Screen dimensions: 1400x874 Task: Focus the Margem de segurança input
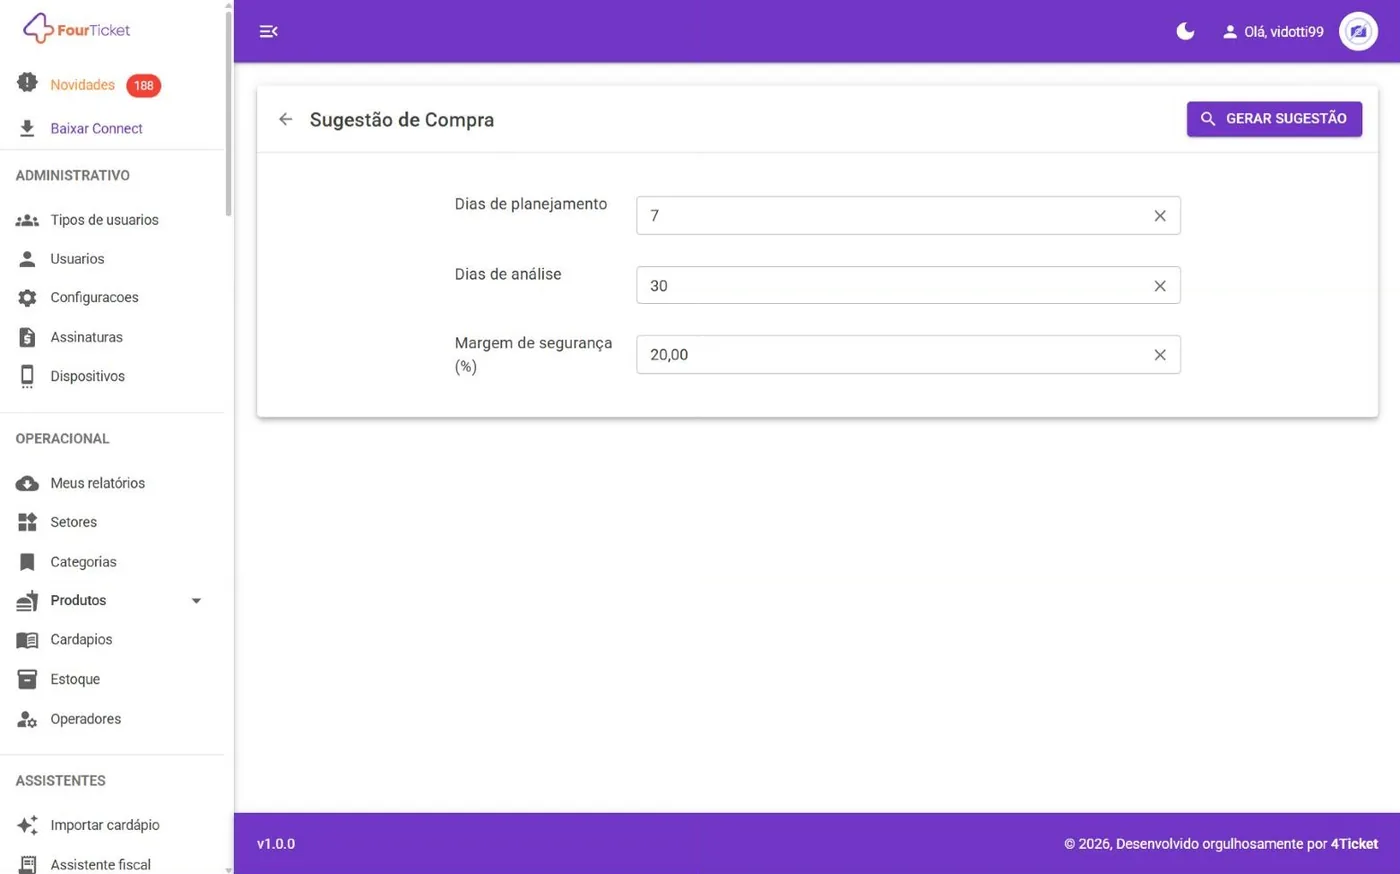pyautogui.click(x=908, y=355)
